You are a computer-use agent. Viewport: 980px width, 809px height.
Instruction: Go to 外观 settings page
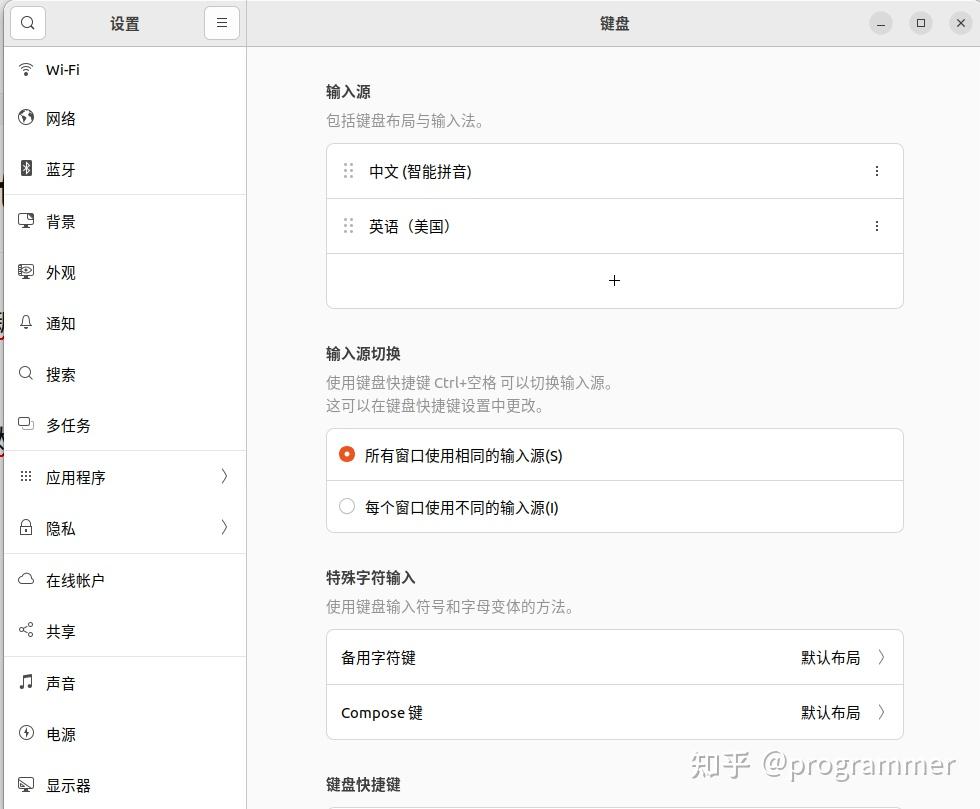[x=125, y=272]
